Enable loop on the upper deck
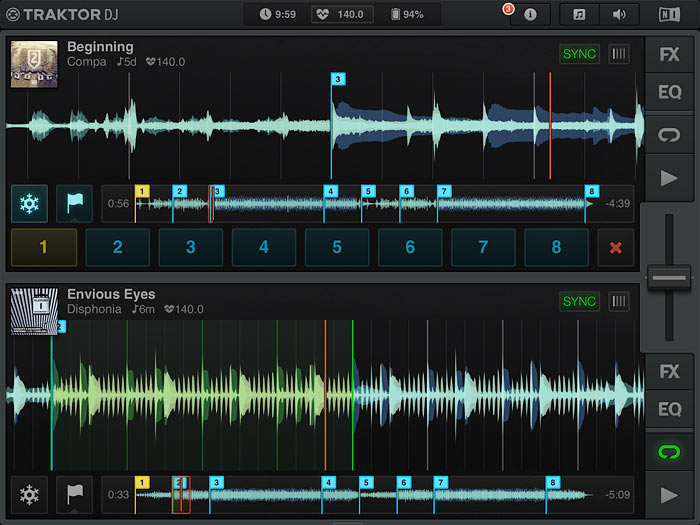The image size is (700, 525). click(669, 134)
